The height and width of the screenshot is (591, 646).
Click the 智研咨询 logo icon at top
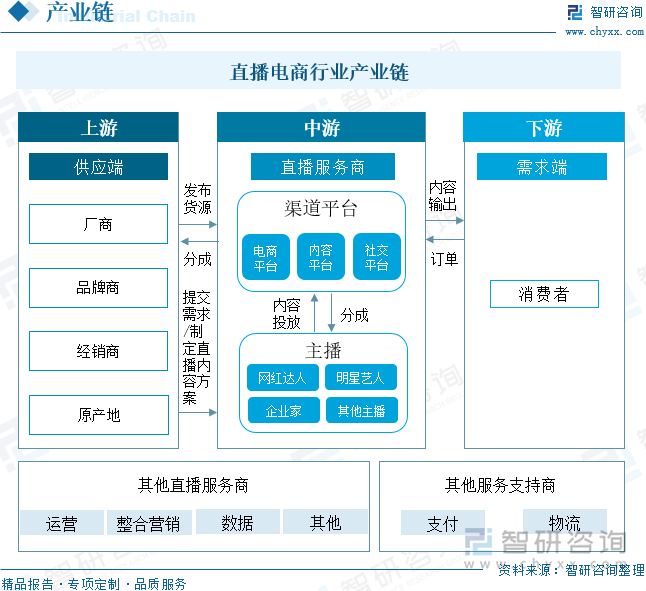575,12
